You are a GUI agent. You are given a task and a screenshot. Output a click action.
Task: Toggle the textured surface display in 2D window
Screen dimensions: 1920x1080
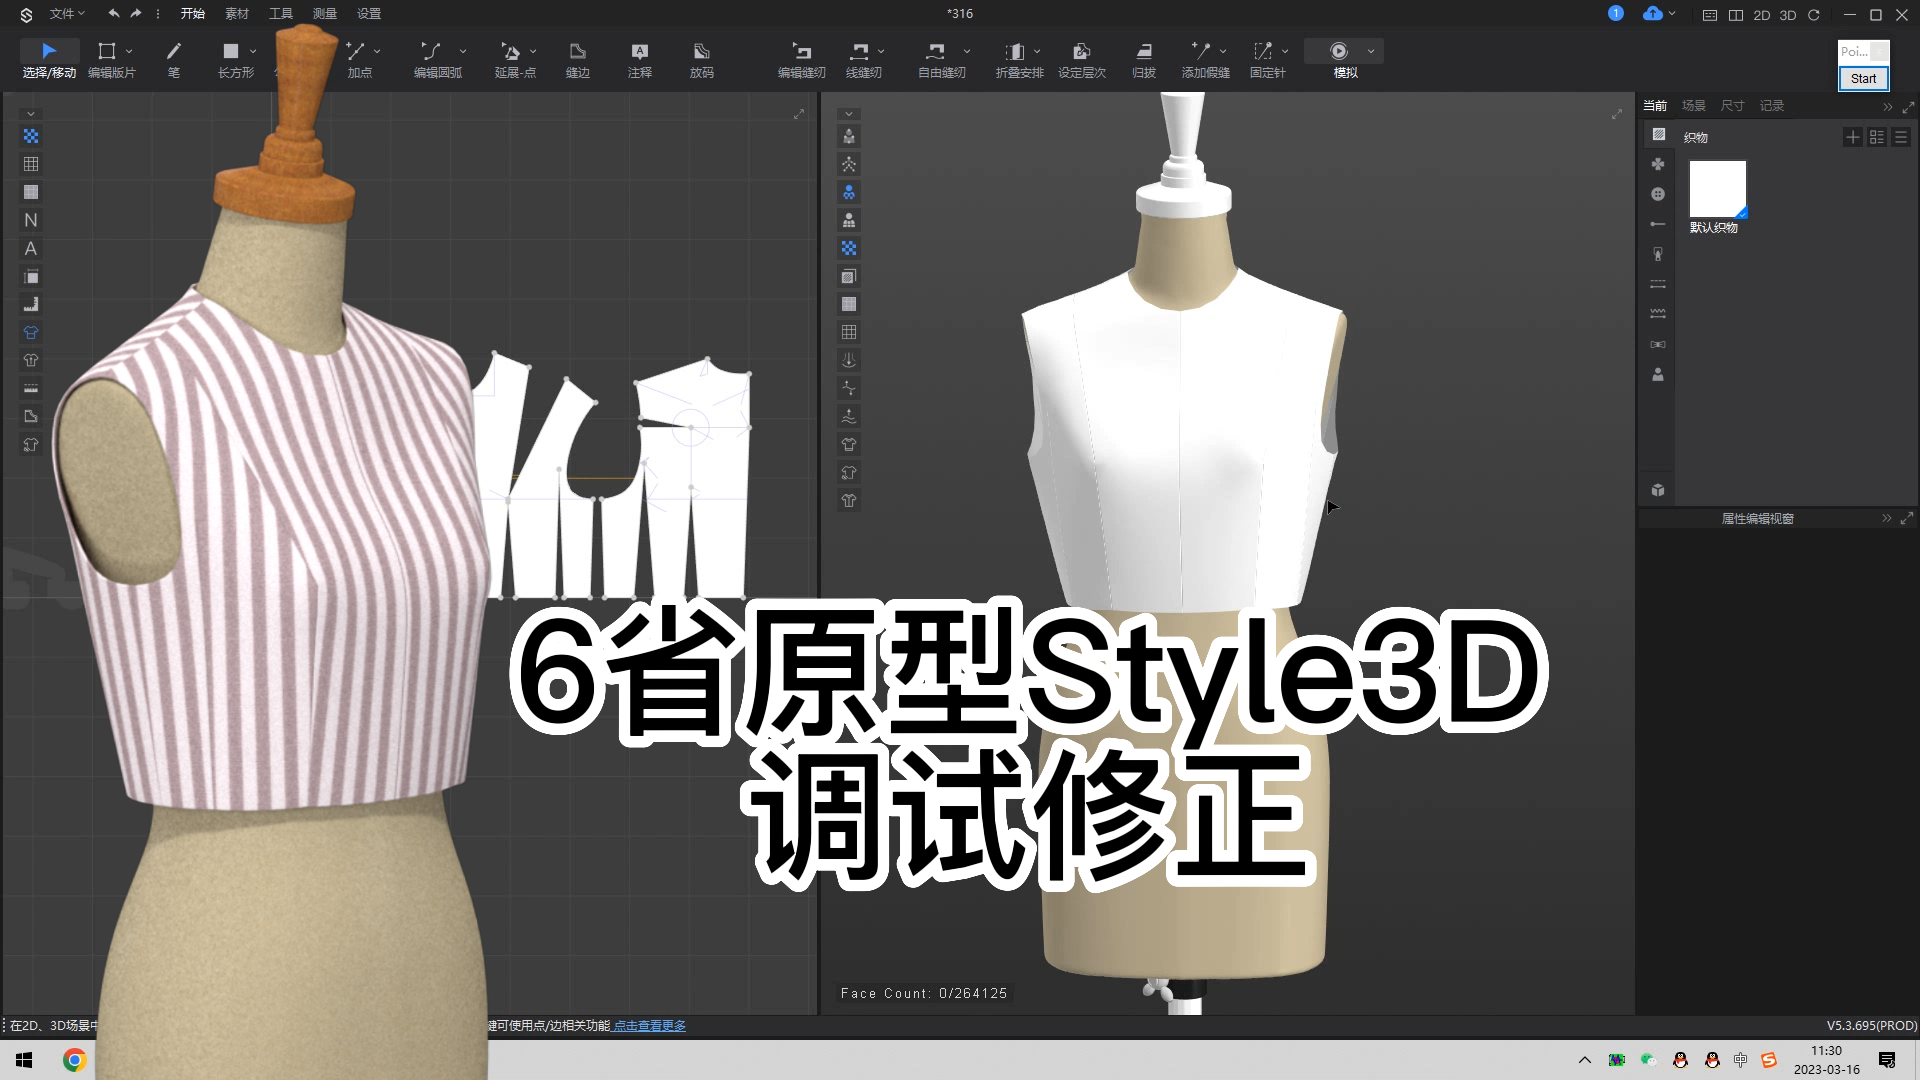tap(31, 136)
